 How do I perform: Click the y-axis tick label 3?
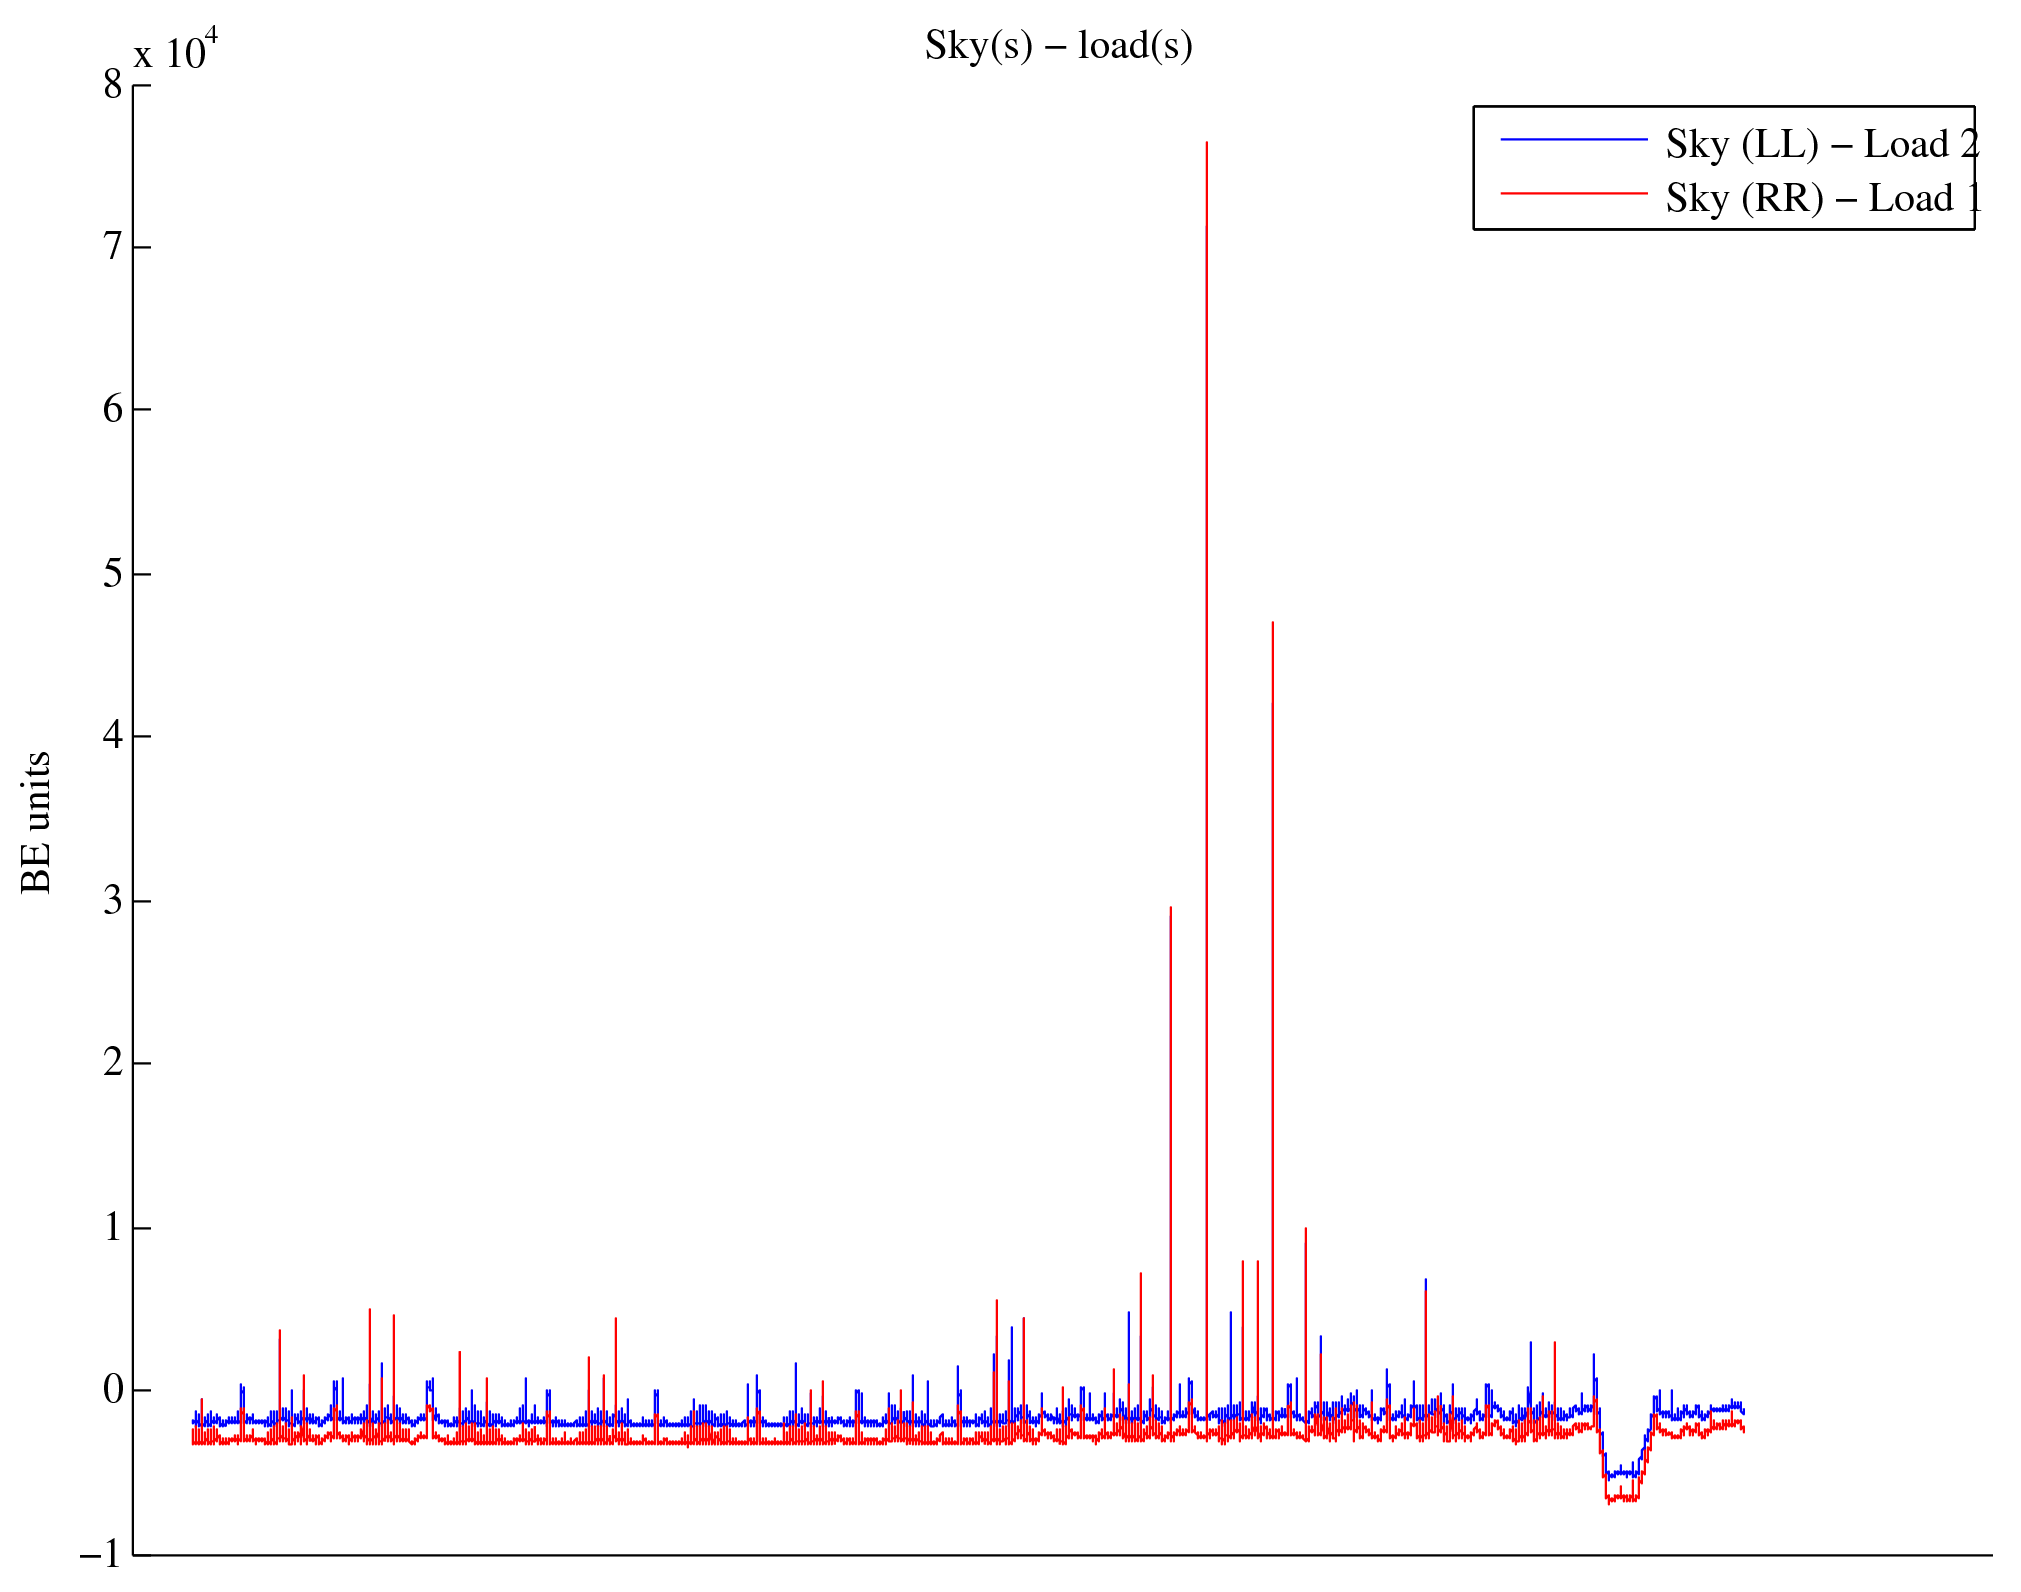click(113, 900)
